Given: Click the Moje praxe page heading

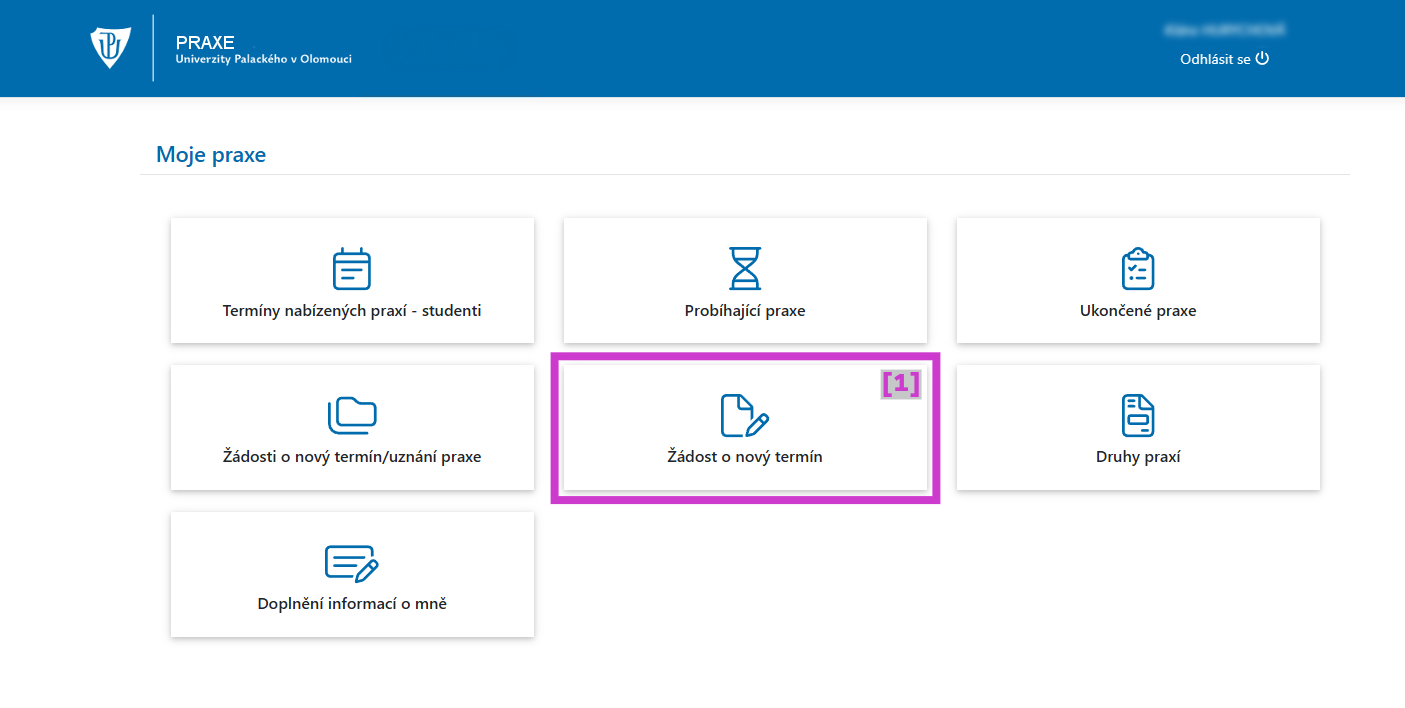Looking at the screenshot, I should [x=211, y=155].
